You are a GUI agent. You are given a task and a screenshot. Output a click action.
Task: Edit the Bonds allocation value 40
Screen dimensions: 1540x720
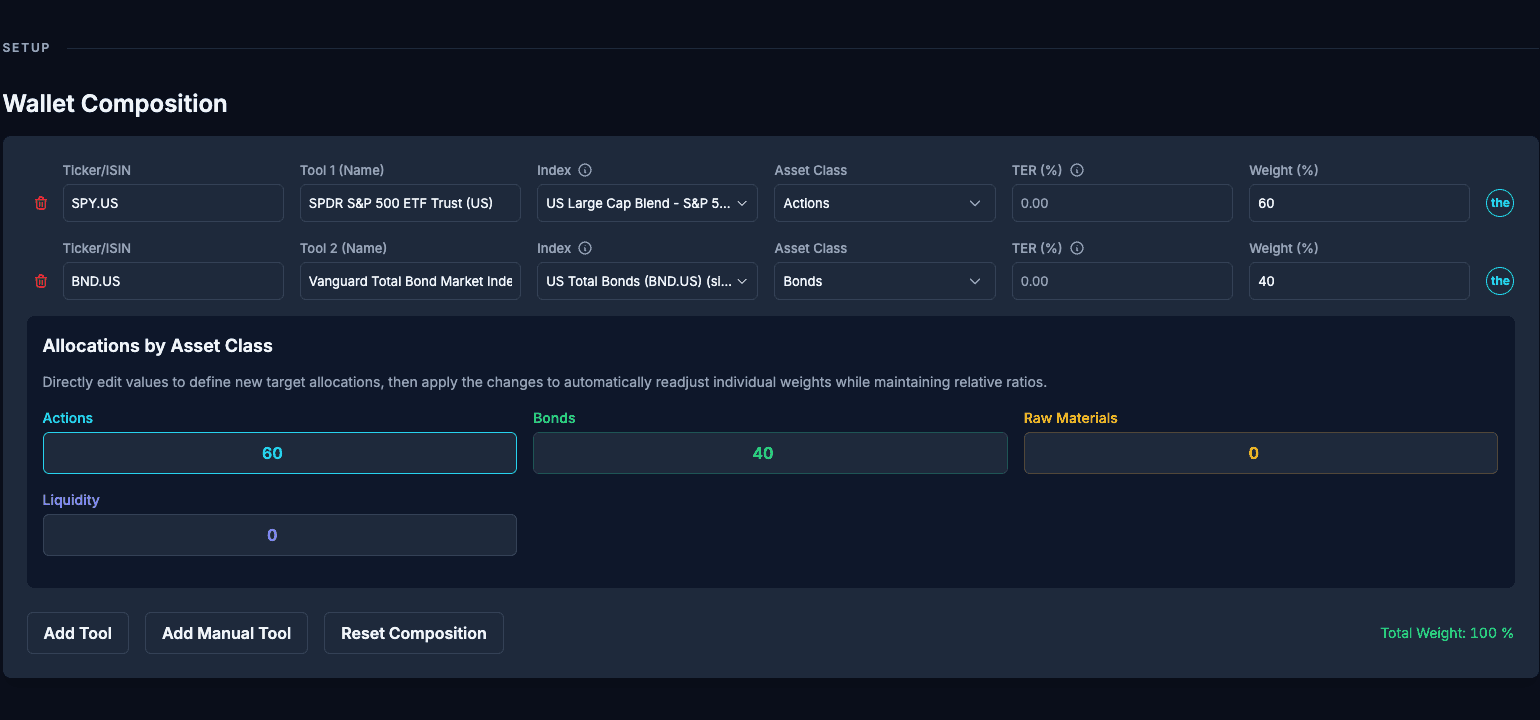tap(770, 453)
